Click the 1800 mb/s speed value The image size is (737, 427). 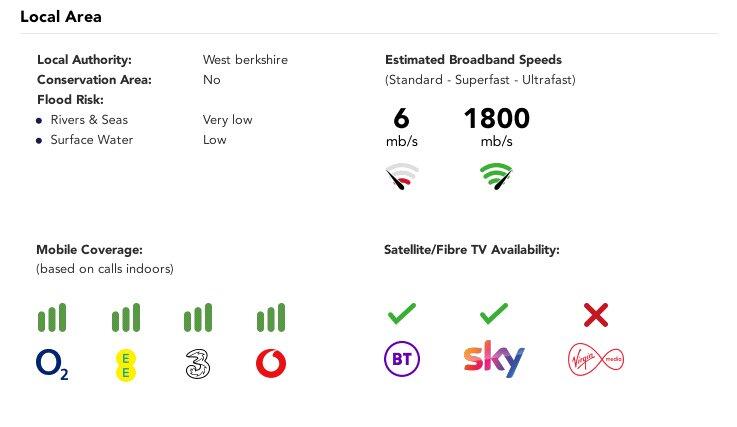click(496, 120)
